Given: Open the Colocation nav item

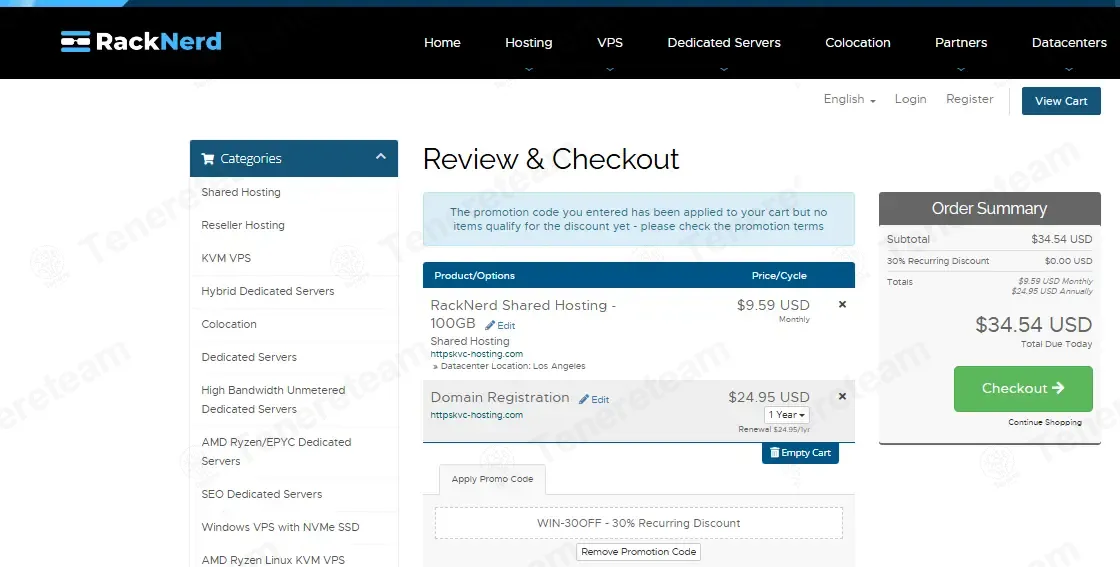Looking at the screenshot, I should (x=858, y=43).
